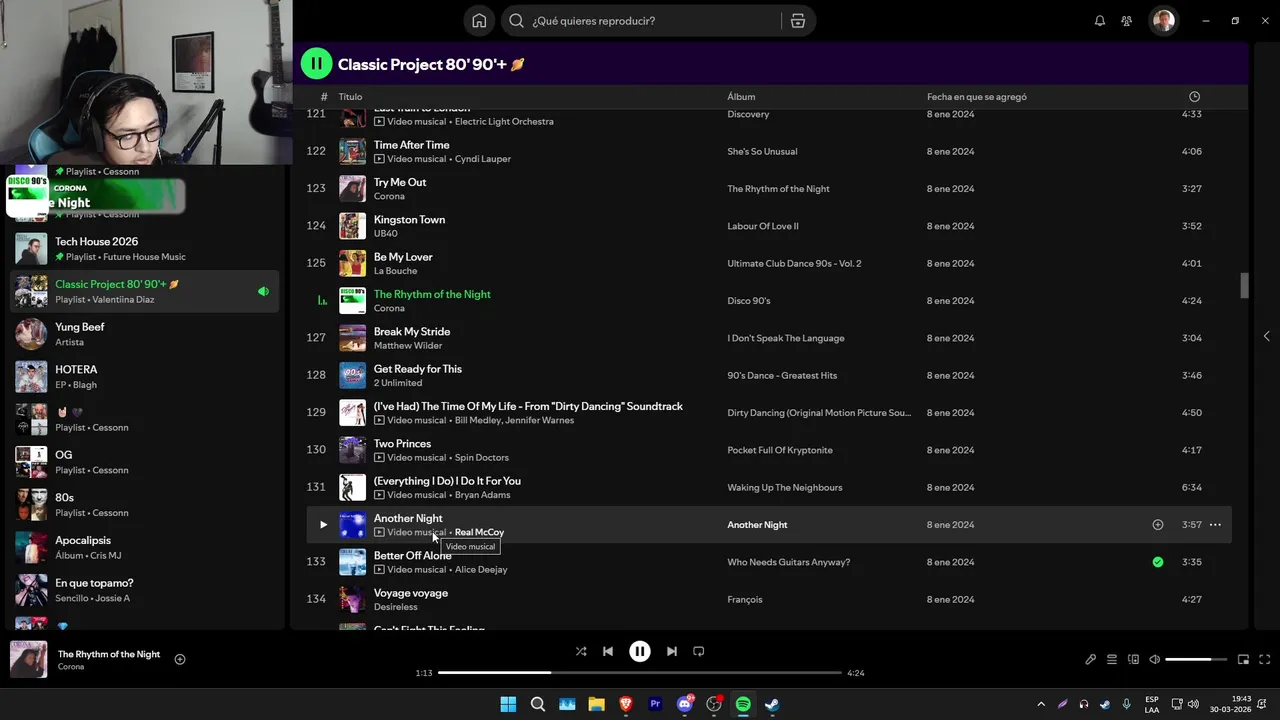Show hidden system tray icons chevron
This screenshot has width=1280, height=720.
click(x=1041, y=704)
